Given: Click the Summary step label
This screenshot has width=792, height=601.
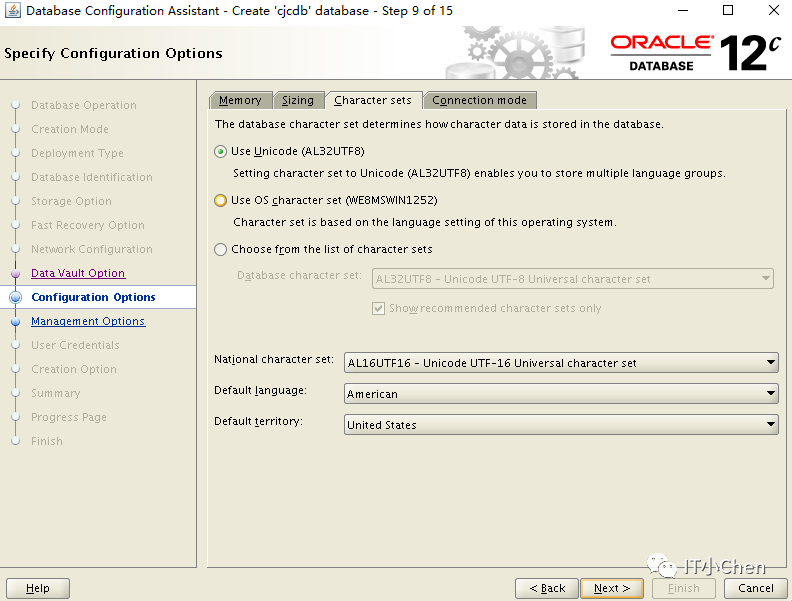Looking at the screenshot, I should 56,393.
